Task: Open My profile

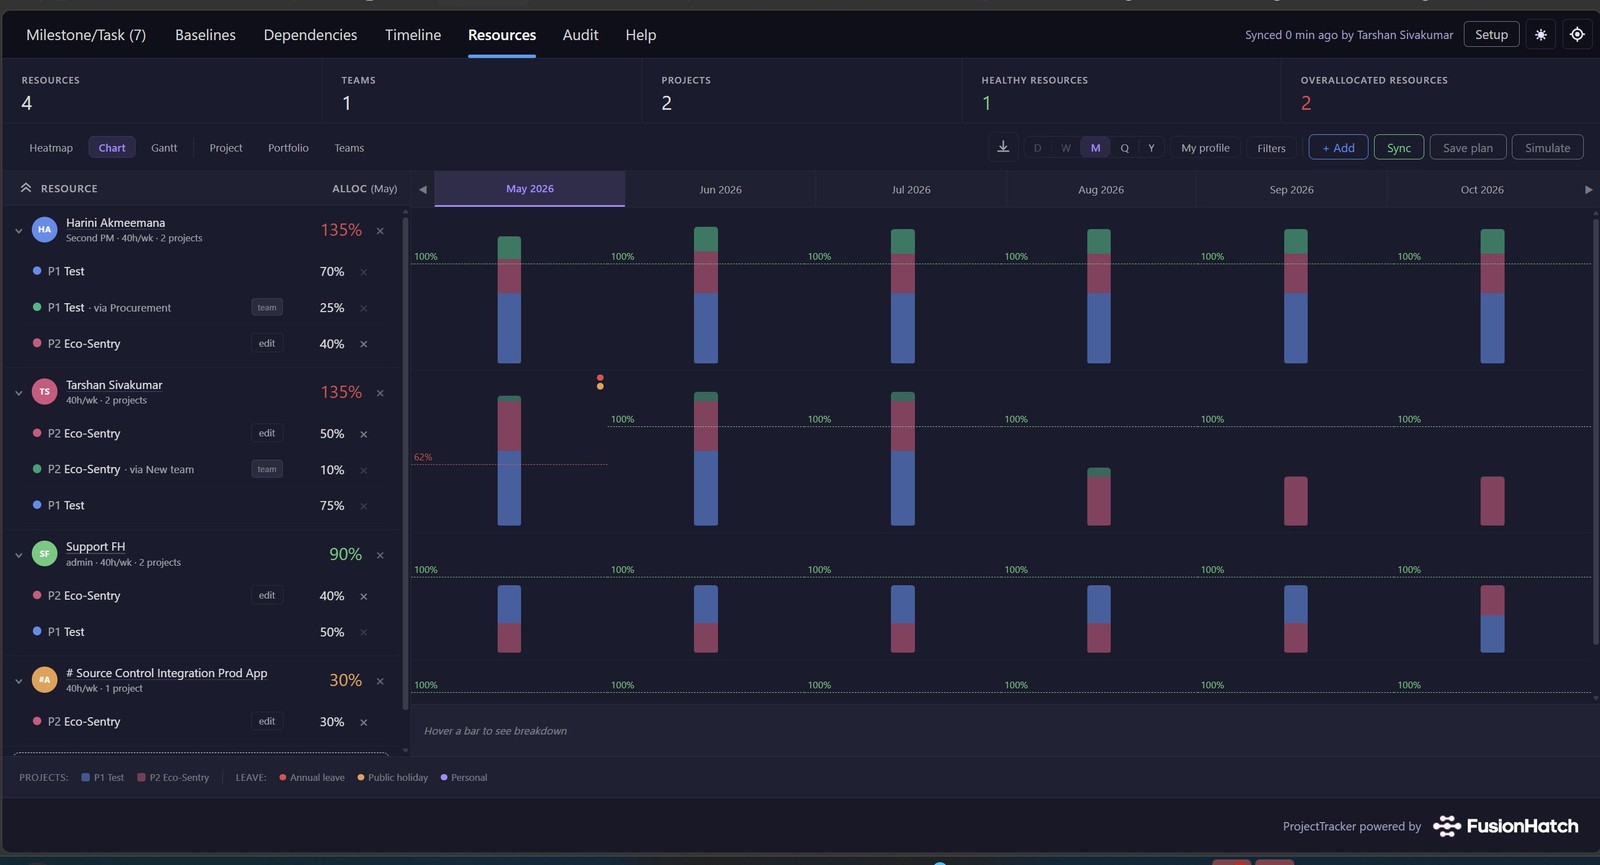Action: [1205, 148]
